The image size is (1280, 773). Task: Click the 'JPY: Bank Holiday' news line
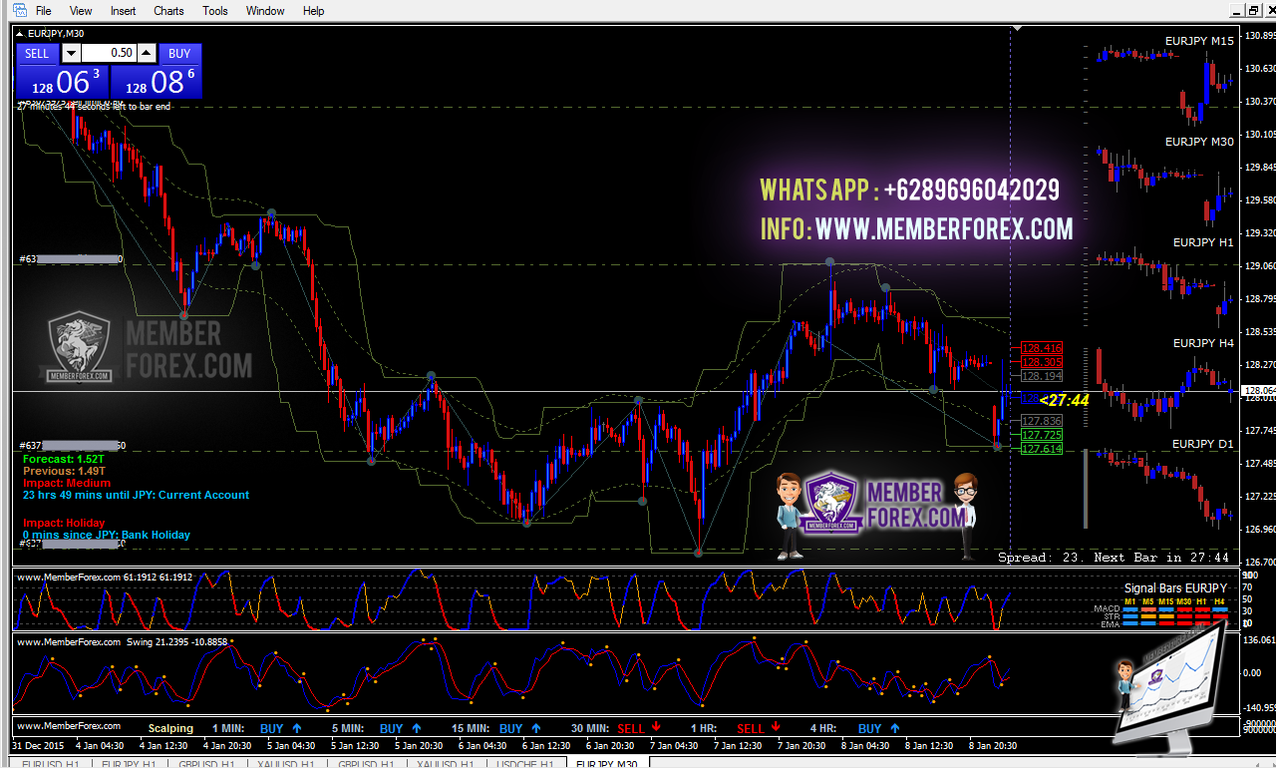point(106,535)
